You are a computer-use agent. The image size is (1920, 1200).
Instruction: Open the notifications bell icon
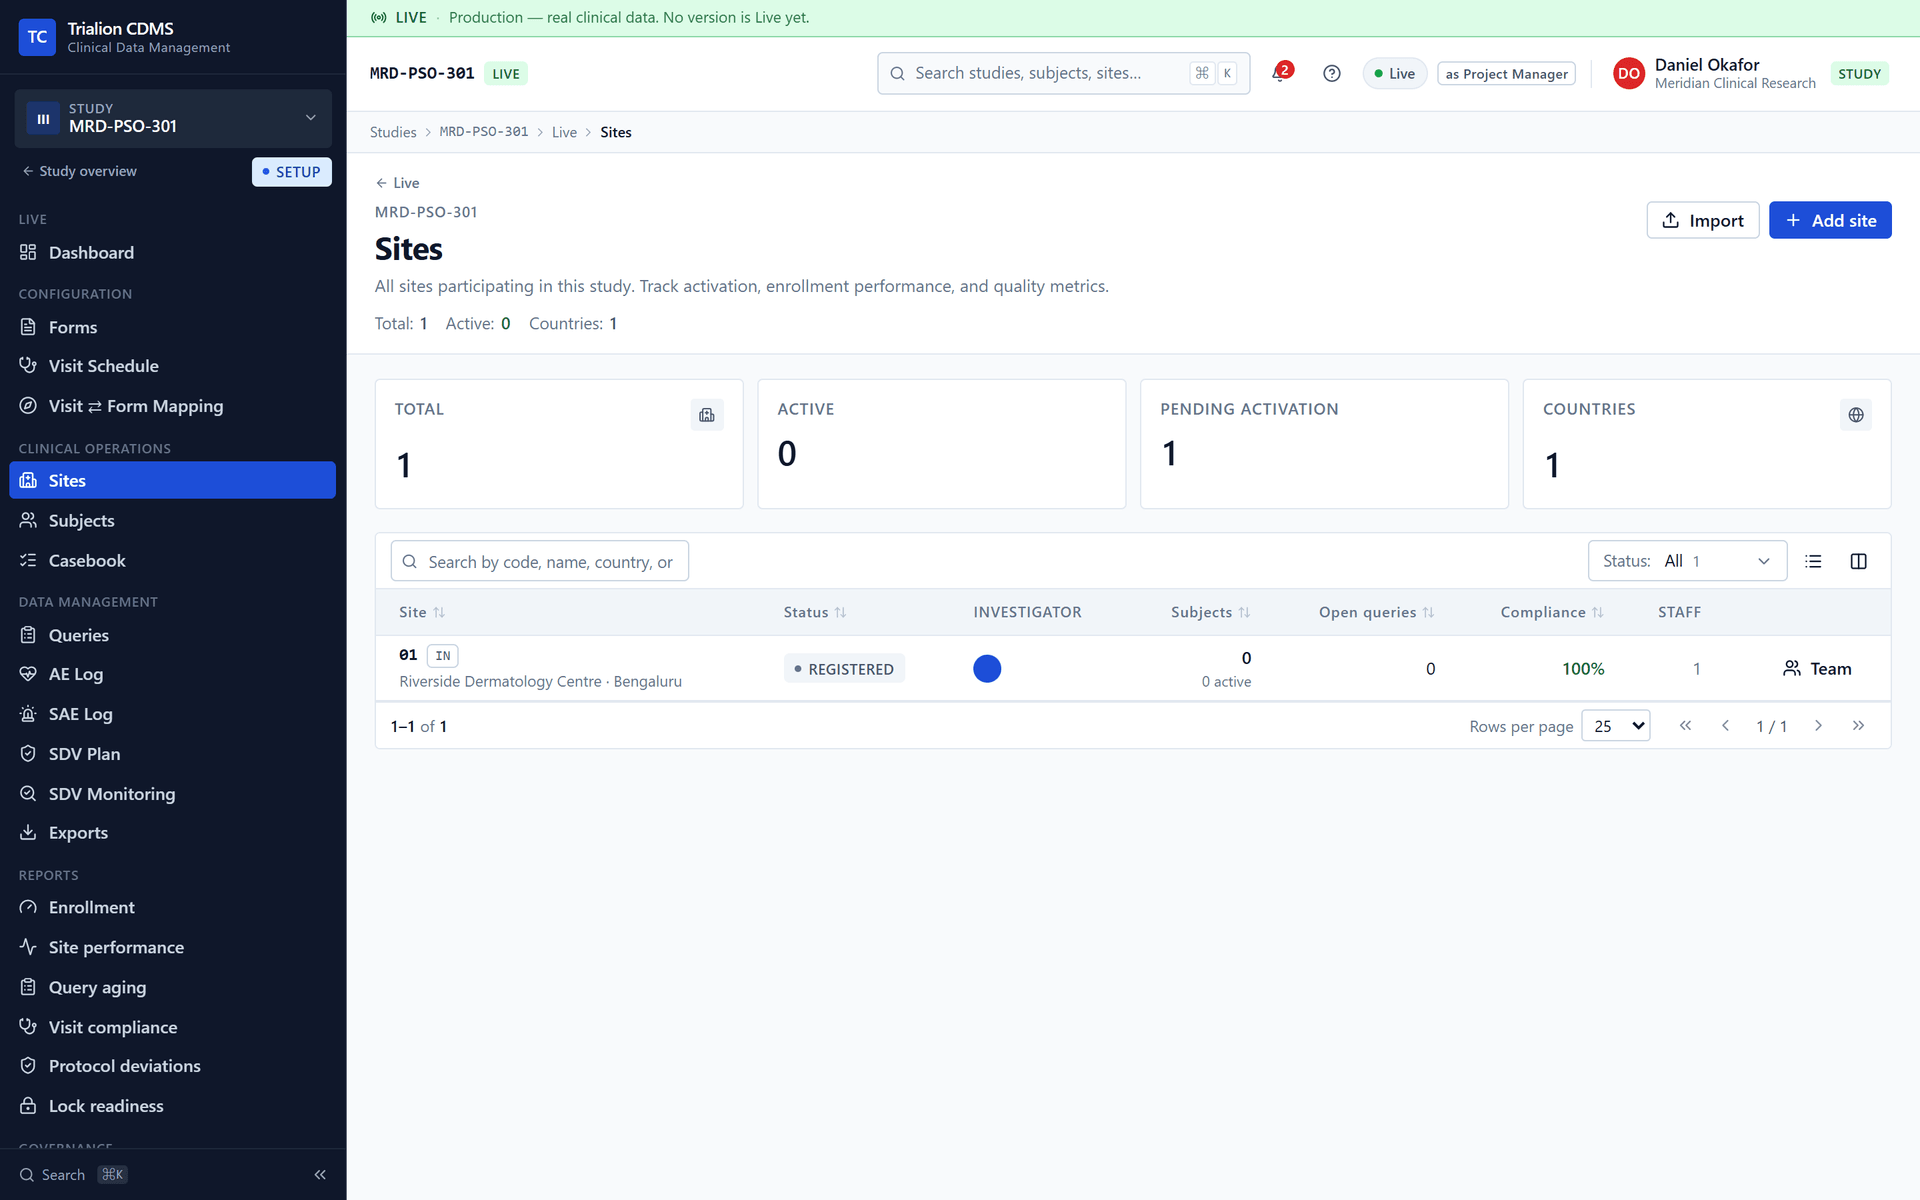coord(1281,73)
